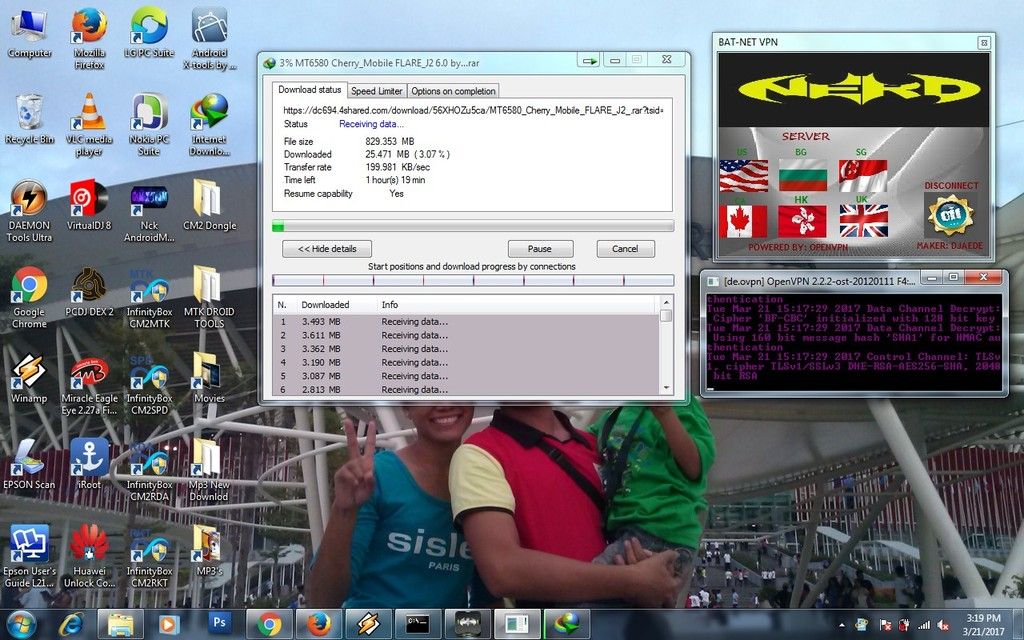Go to the Download status tab
1024x640 pixels.
[x=310, y=90]
